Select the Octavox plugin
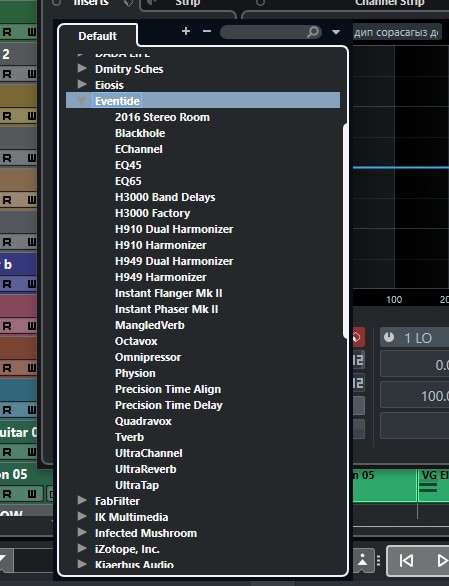This screenshot has width=449, height=586. tap(136, 341)
